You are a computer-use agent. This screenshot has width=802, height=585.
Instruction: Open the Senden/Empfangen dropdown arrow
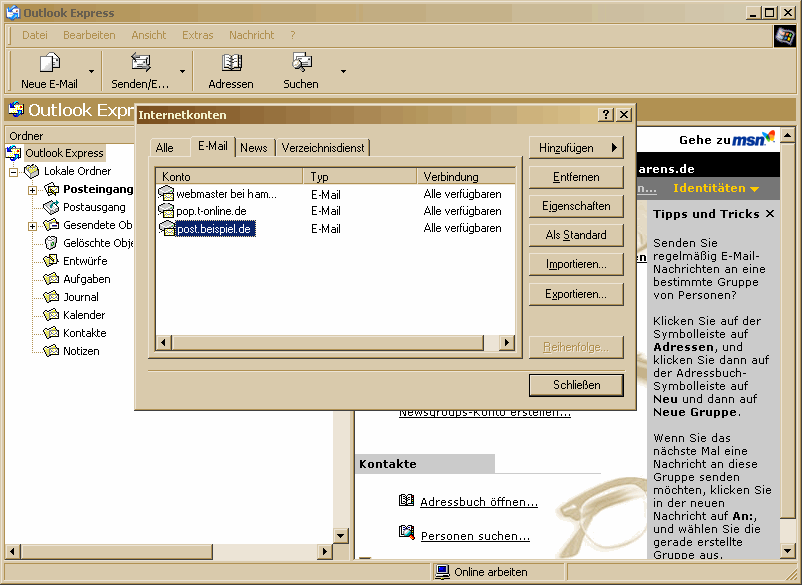[x=182, y=72]
